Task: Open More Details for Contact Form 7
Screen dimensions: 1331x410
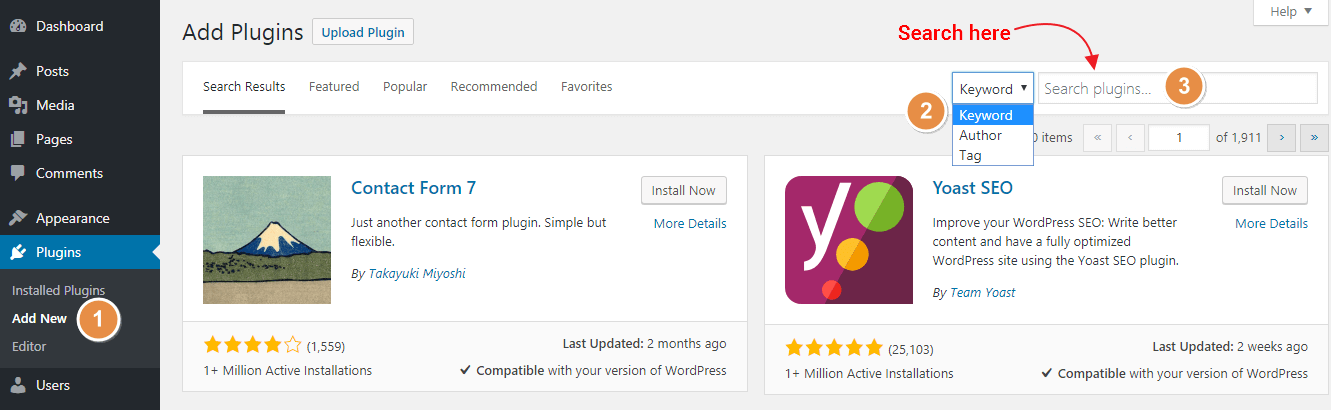Action: pyautogui.click(x=690, y=223)
